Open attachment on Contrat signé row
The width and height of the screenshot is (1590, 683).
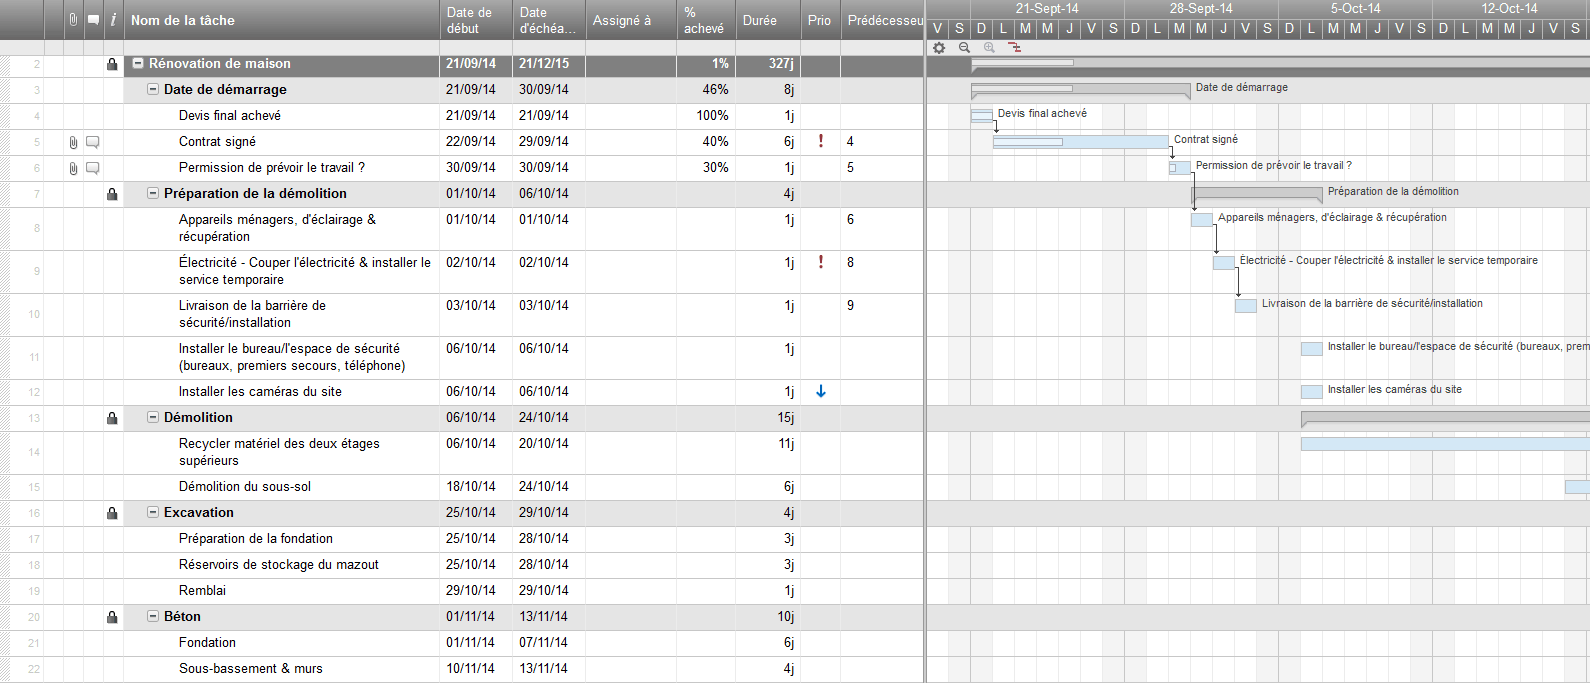[73, 142]
